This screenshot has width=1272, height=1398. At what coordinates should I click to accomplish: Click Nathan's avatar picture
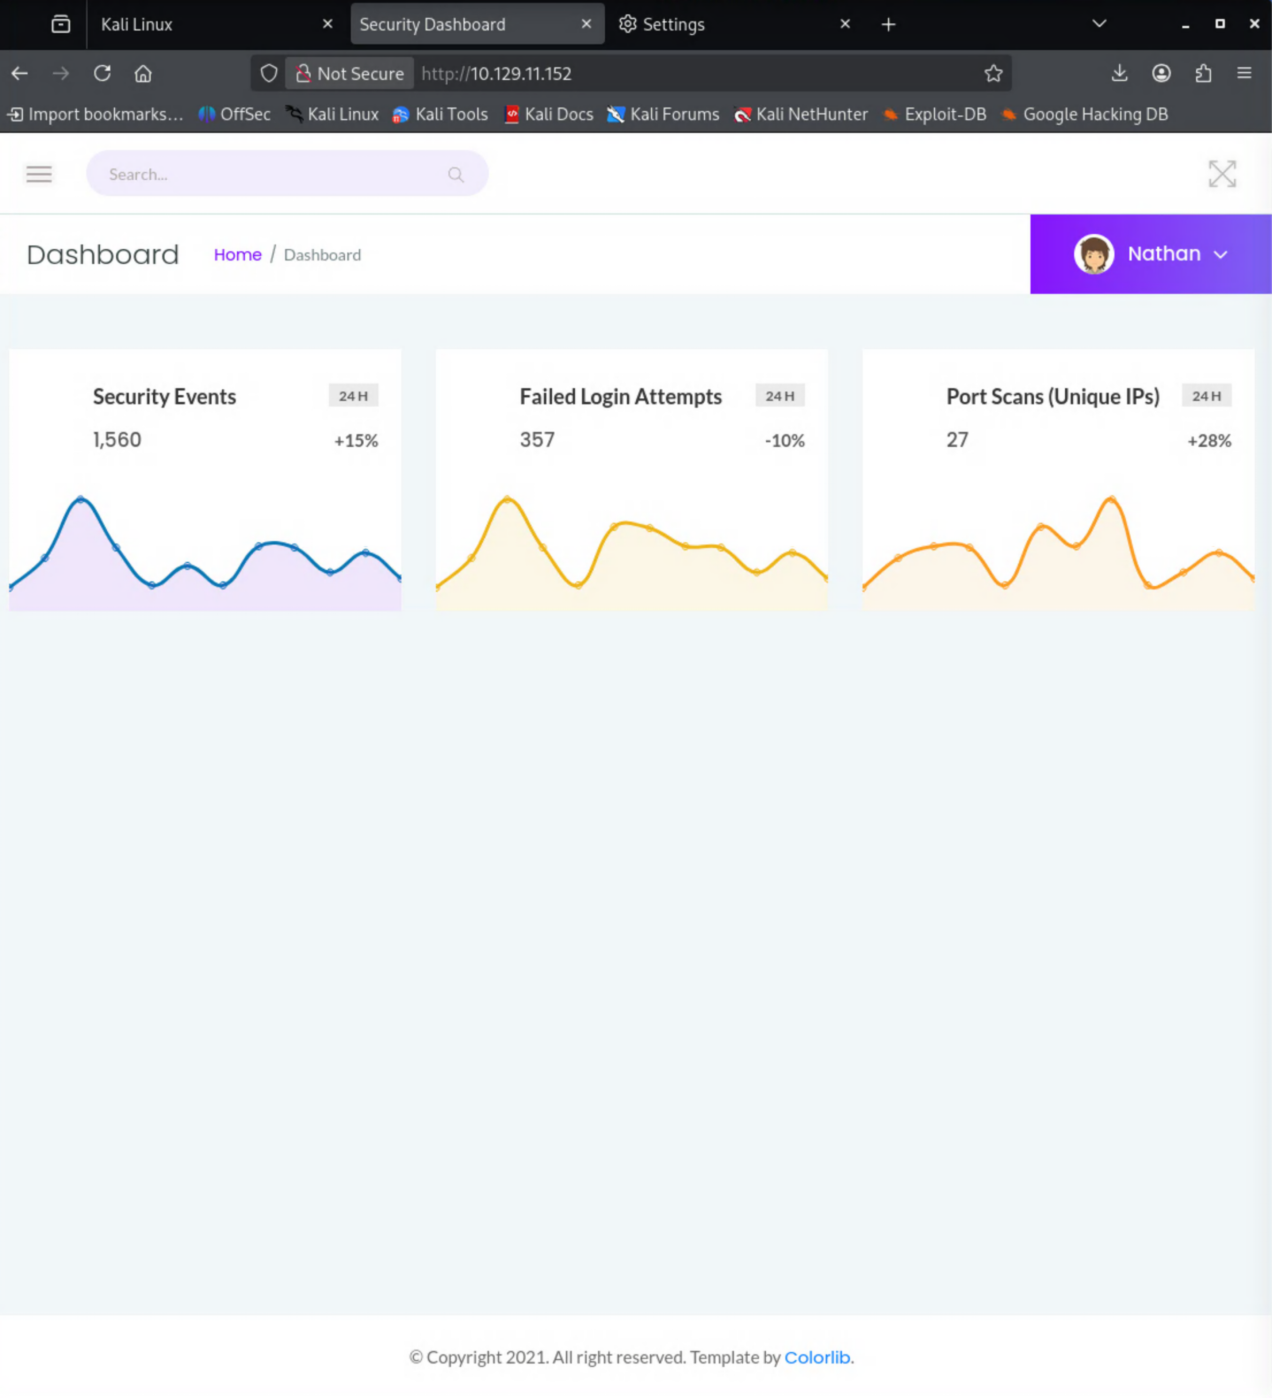pos(1094,254)
